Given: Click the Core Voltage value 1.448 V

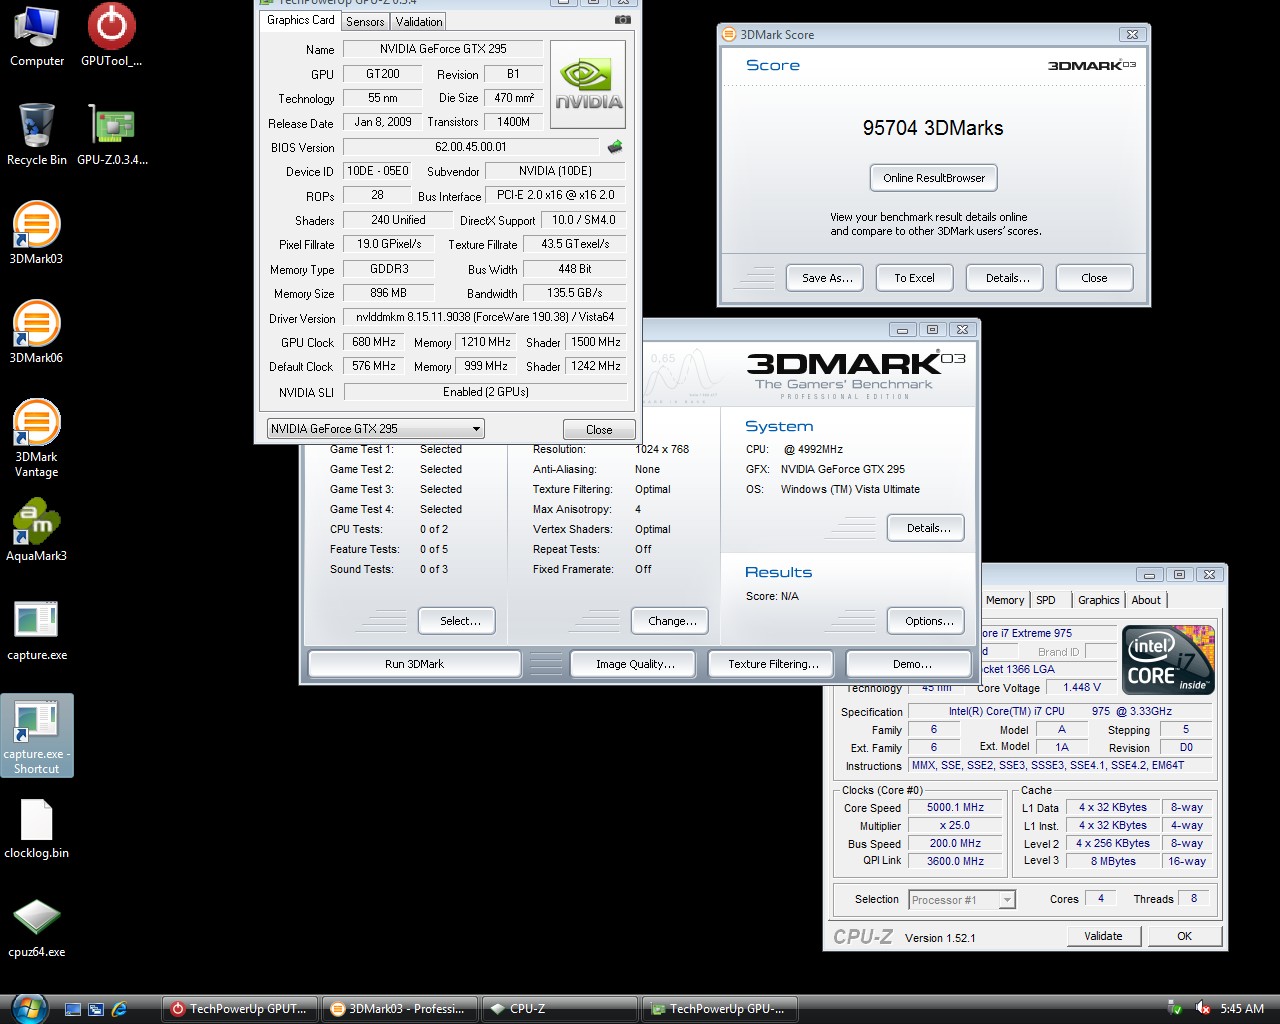Looking at the screenshot, I should [x=1082, y=687].
